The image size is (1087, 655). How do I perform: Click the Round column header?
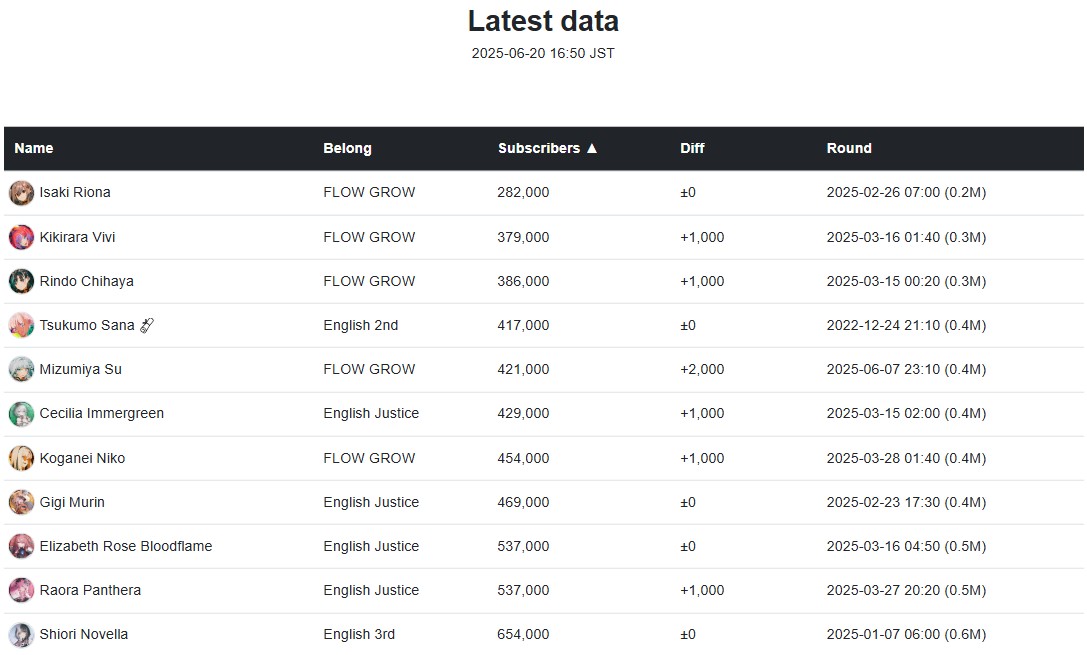[849, 148]
